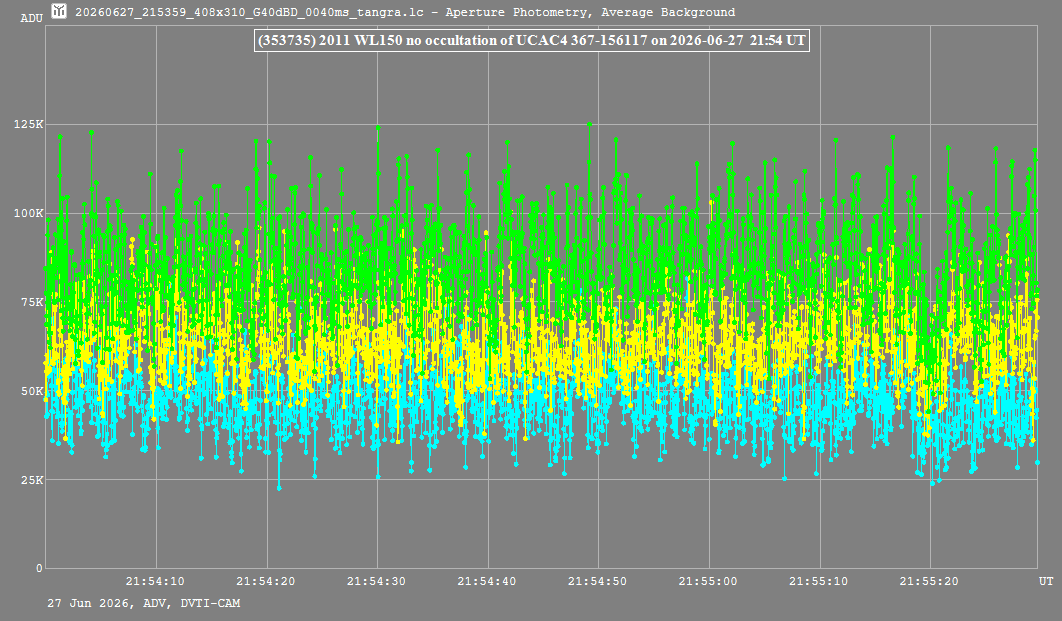Click the 50K y-axis tick label

click(x=32, y=391)
